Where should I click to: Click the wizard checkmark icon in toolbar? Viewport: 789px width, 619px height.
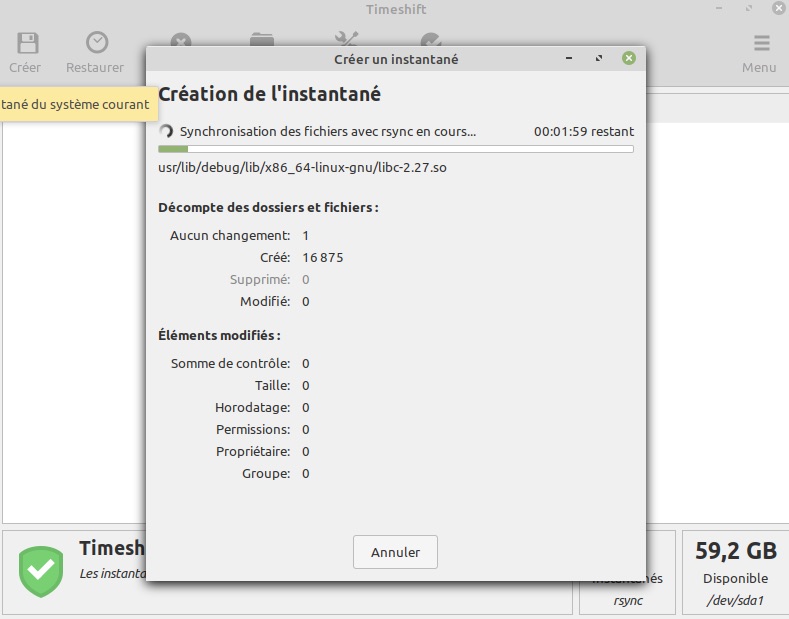point(430,41)
